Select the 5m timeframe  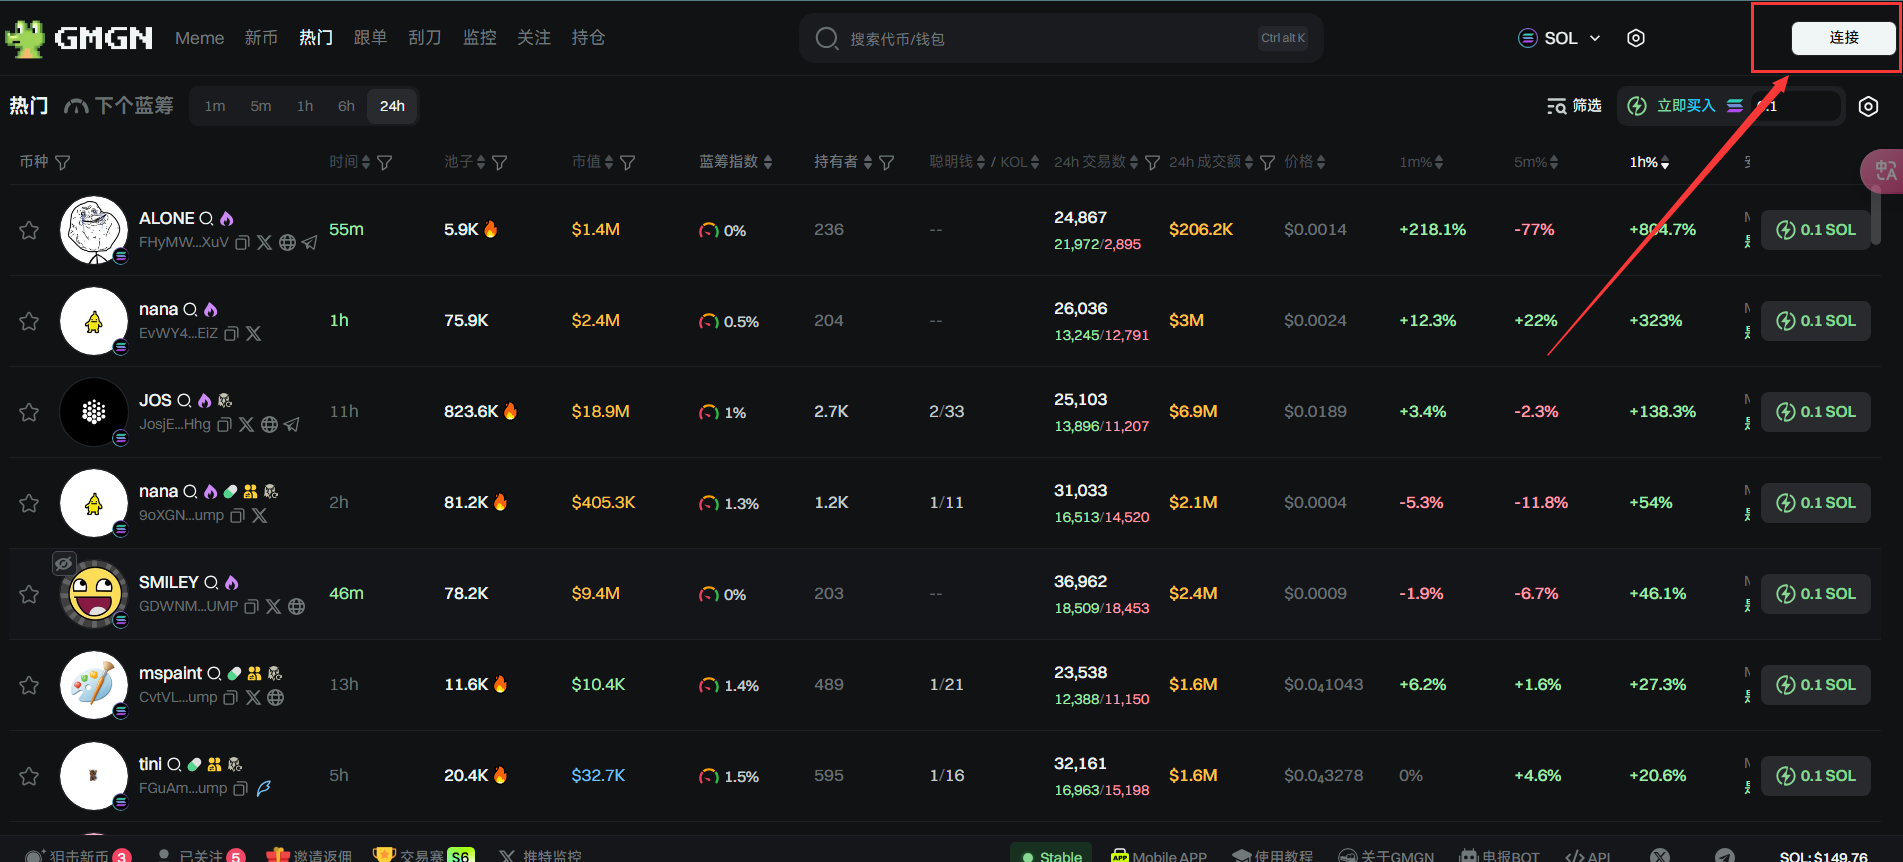(261, 106)
